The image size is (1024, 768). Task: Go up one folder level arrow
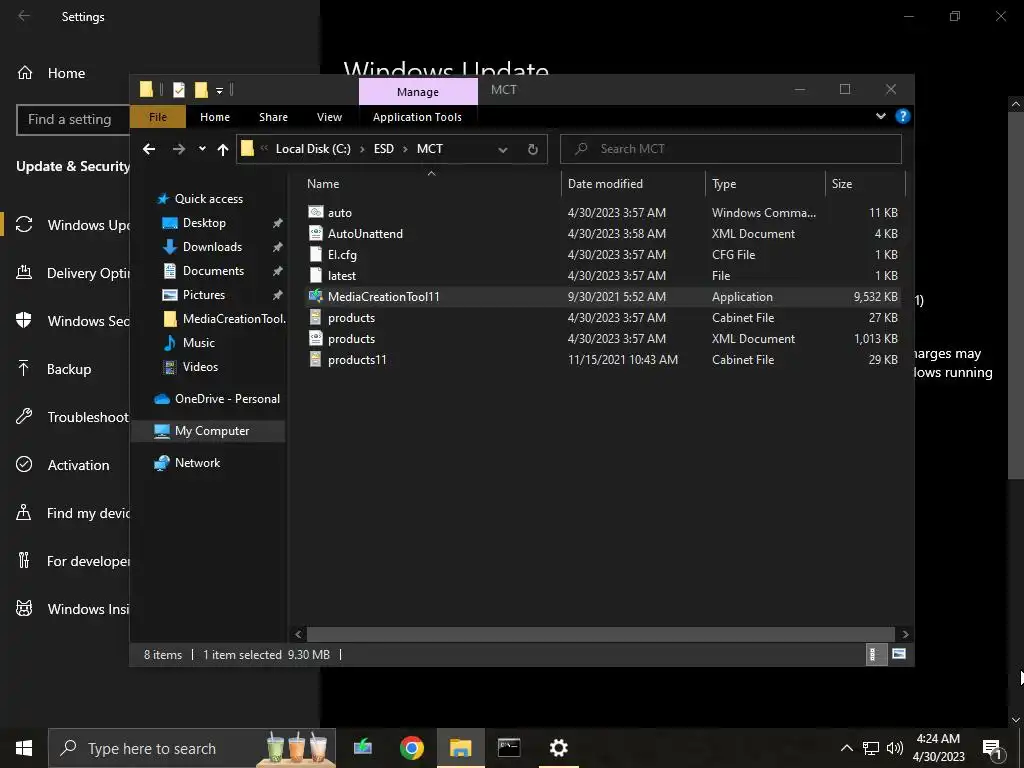click(223, 150)
